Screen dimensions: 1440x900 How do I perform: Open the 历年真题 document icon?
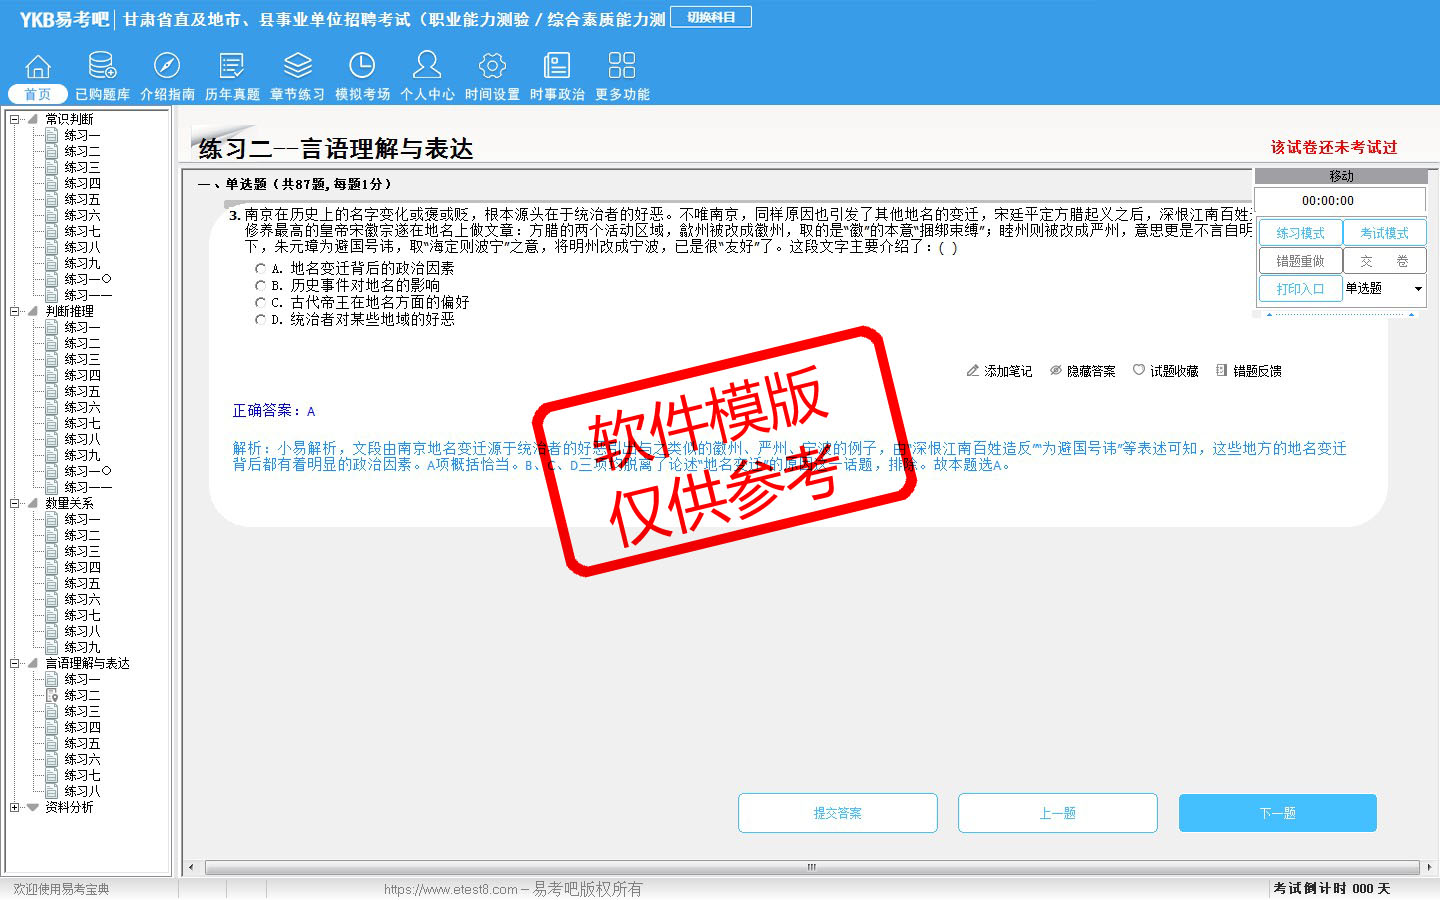[232, 66]
